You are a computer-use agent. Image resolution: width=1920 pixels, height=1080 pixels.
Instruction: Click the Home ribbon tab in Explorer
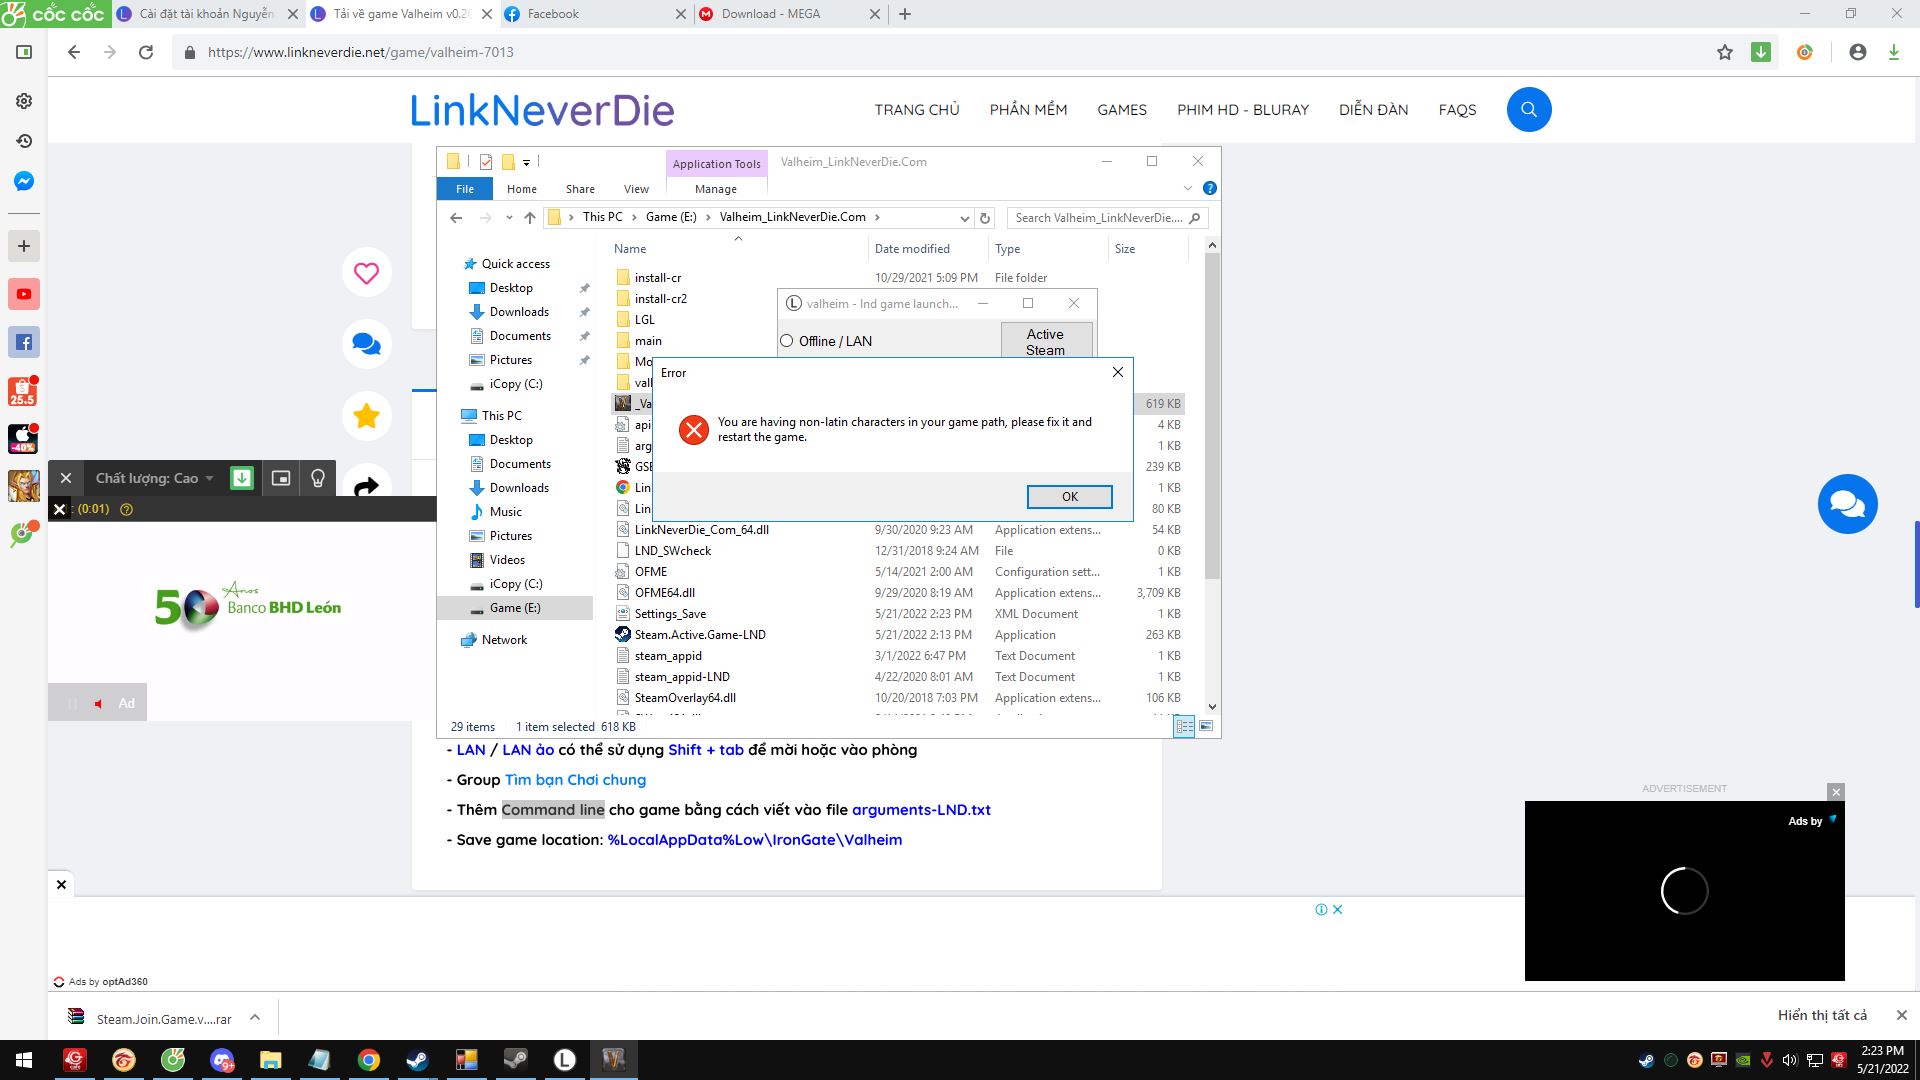(522, 189)
